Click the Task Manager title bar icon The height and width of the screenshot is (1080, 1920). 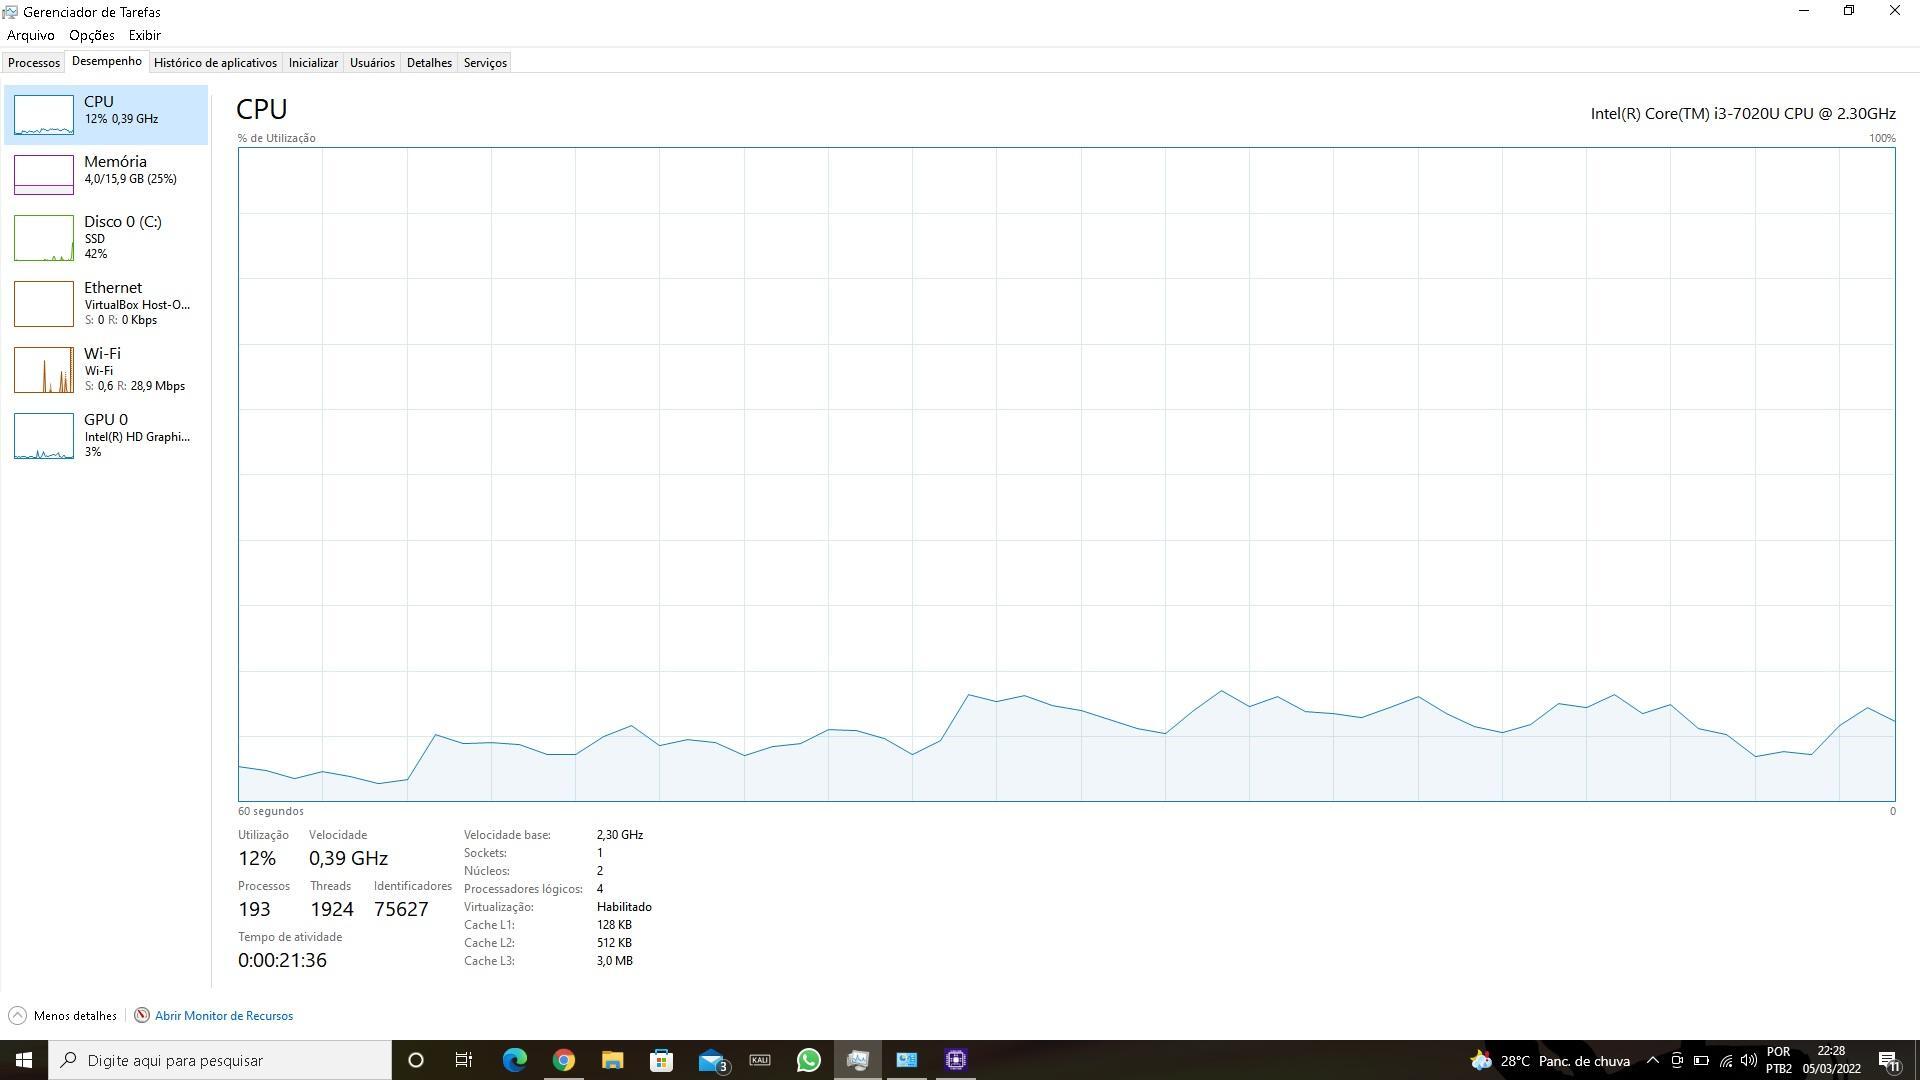point(10,12)
